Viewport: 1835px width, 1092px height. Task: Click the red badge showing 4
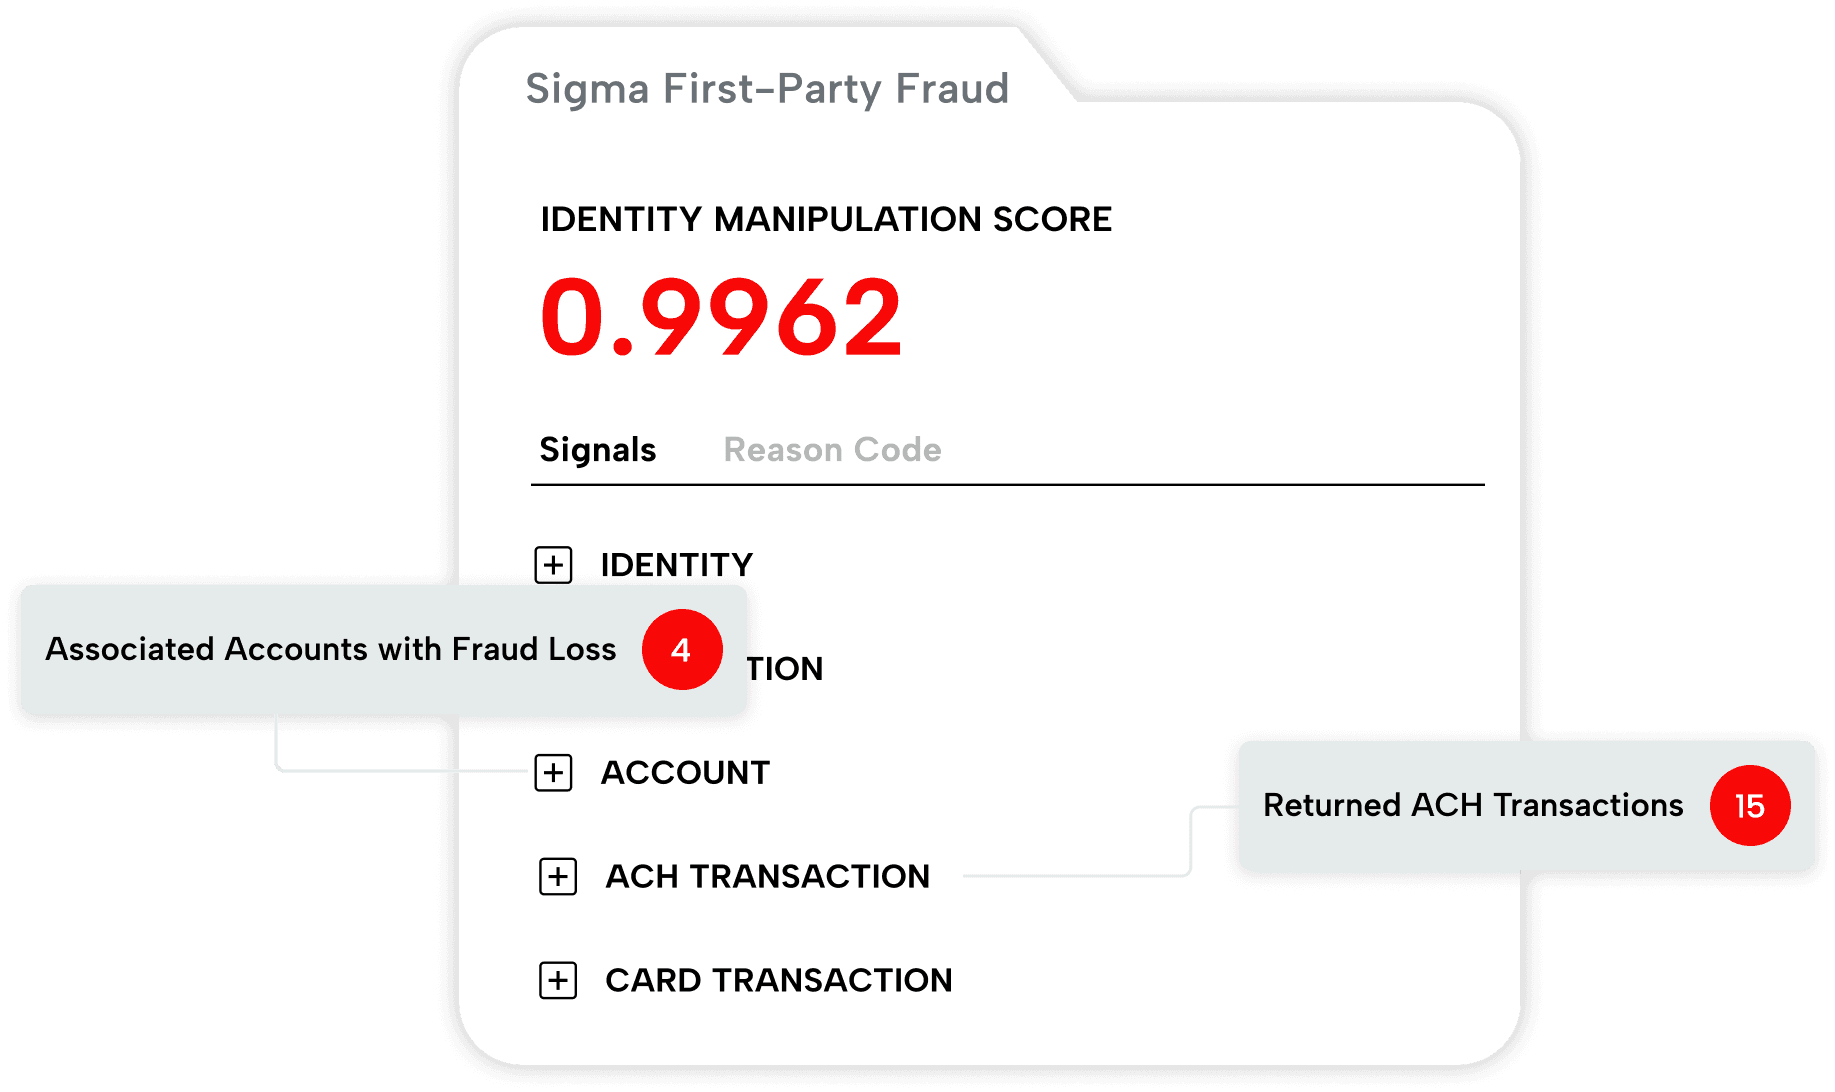(x=683, y=649)
